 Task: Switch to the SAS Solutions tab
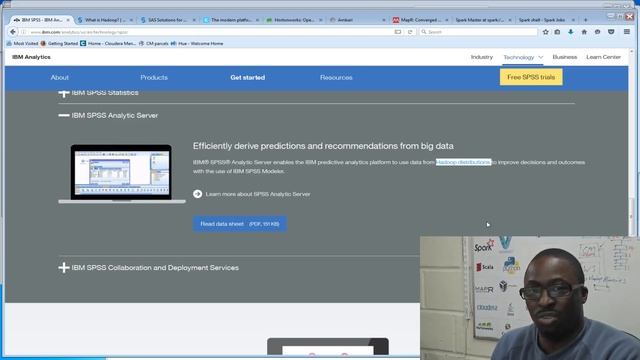coord(168,20)
